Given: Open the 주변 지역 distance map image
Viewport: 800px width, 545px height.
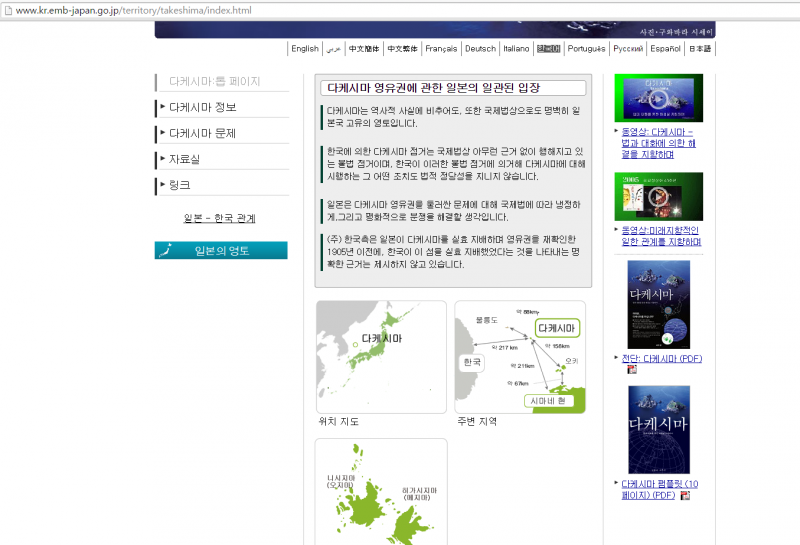Looking at the screenshot, I should pyautogui.click(x=520, y=356).
